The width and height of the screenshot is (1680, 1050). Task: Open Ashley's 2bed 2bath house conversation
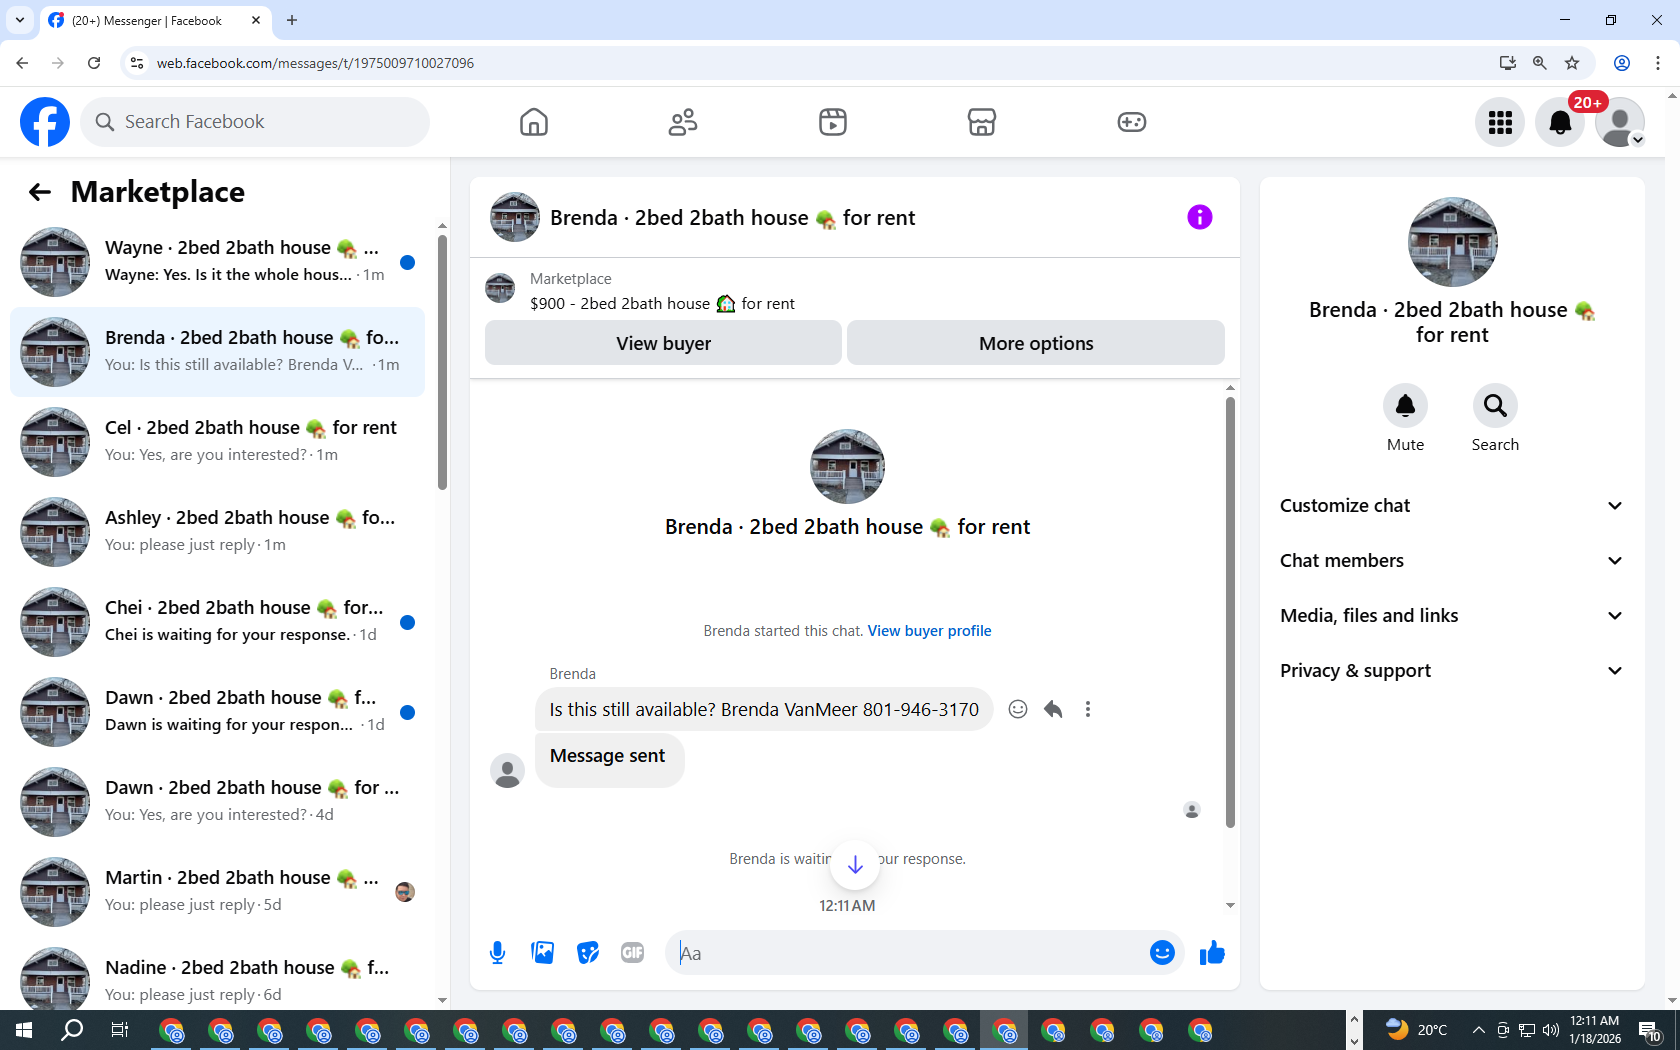coord(217,532)
